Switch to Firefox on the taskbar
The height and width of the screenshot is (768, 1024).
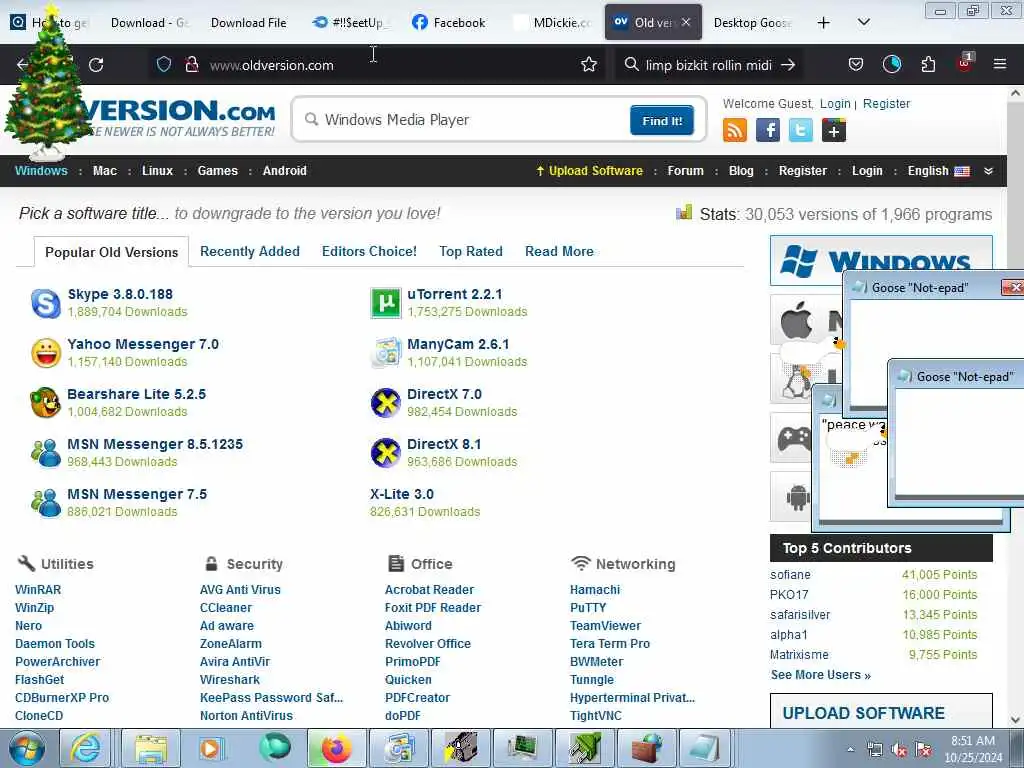336,748
